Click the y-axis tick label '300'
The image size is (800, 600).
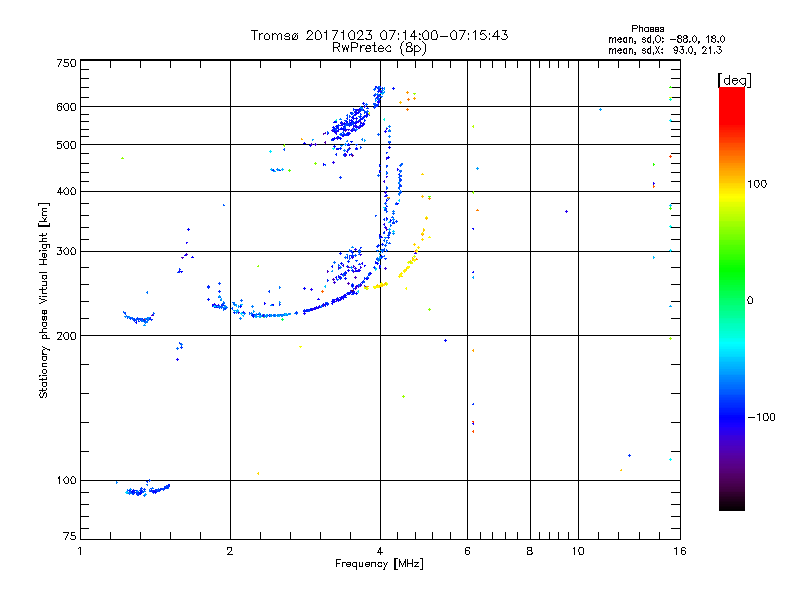[66, 252]
